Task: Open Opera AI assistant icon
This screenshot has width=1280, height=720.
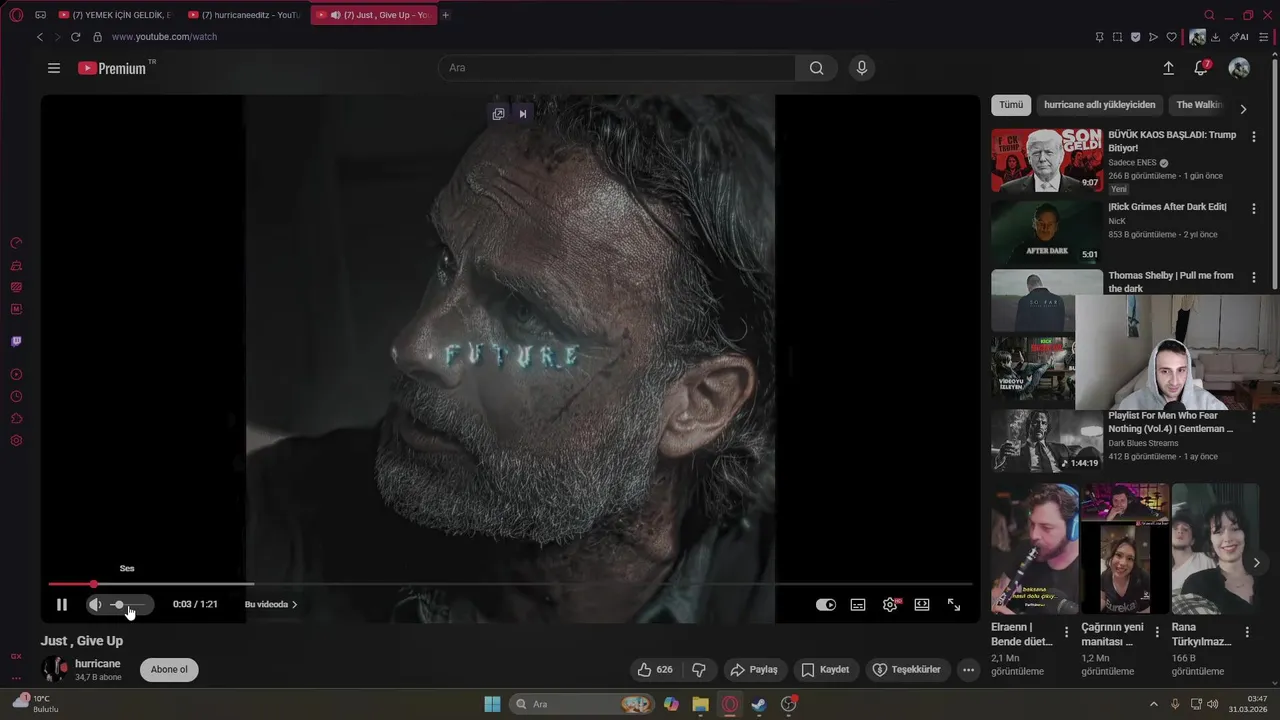Action: (x=1239, y=37)
